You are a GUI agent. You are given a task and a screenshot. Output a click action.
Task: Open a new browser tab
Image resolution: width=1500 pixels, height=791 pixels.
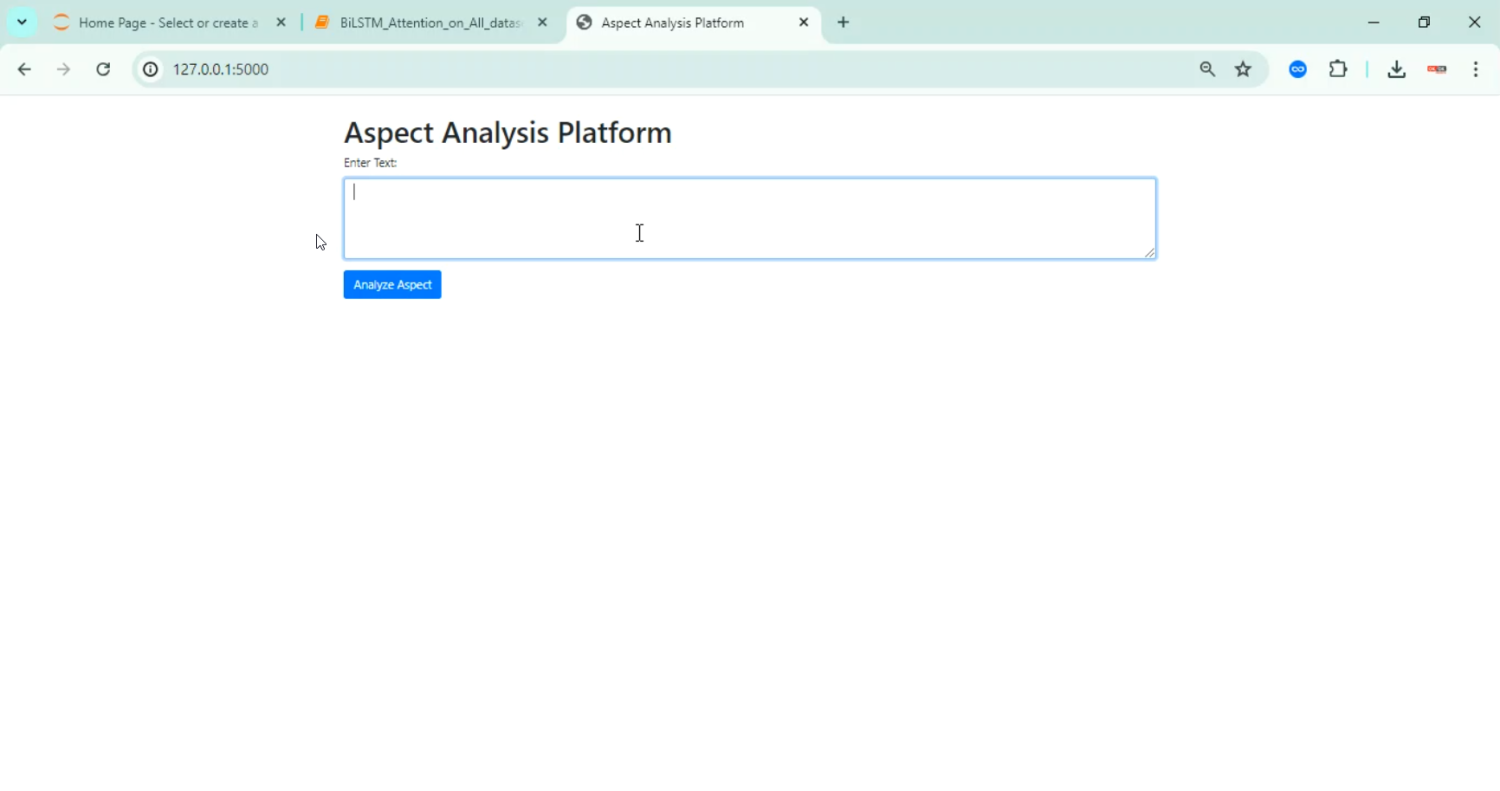pyautogui.click(x=843, y=22)
